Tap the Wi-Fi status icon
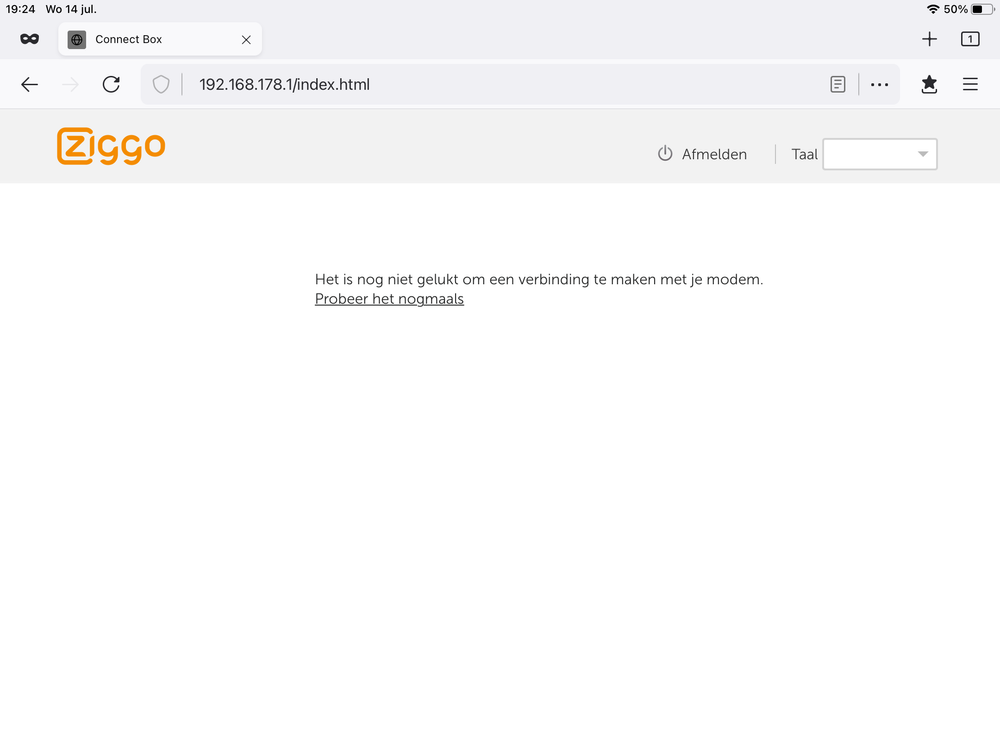This screenshot has width=1000, height=750. 933,9
